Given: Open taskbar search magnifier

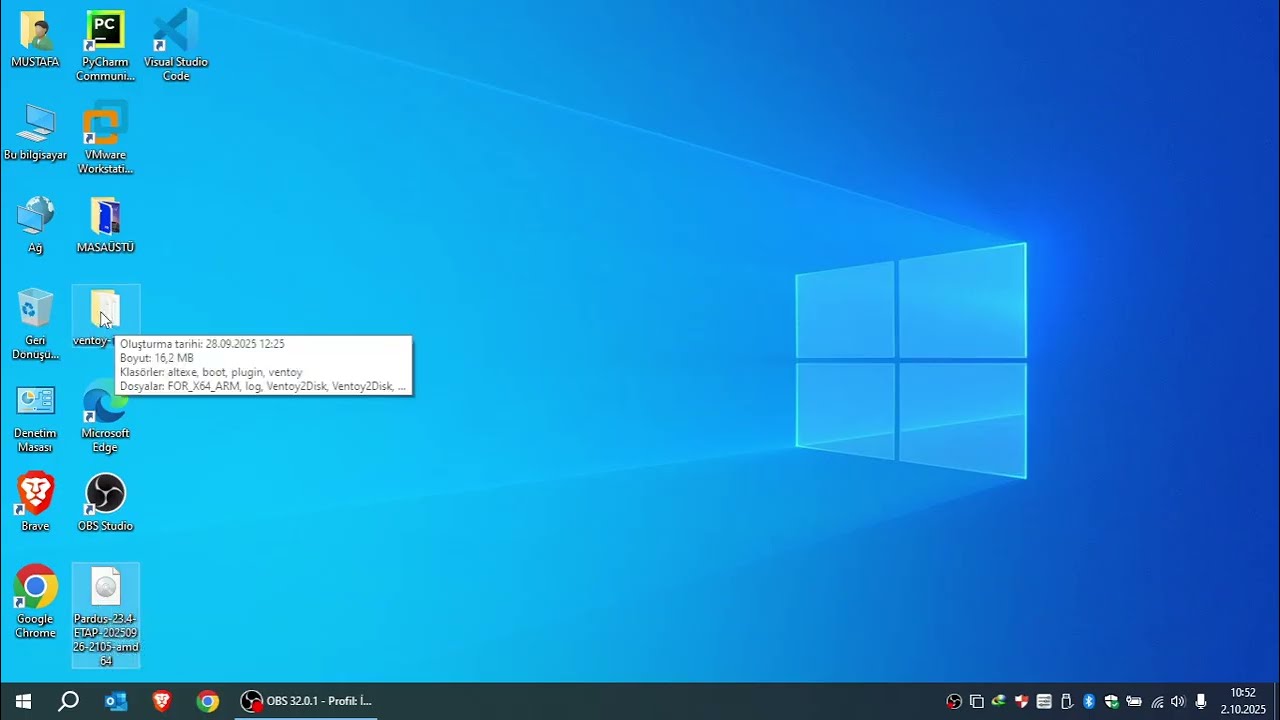Looking at the screenshot, I should [68, 701].
